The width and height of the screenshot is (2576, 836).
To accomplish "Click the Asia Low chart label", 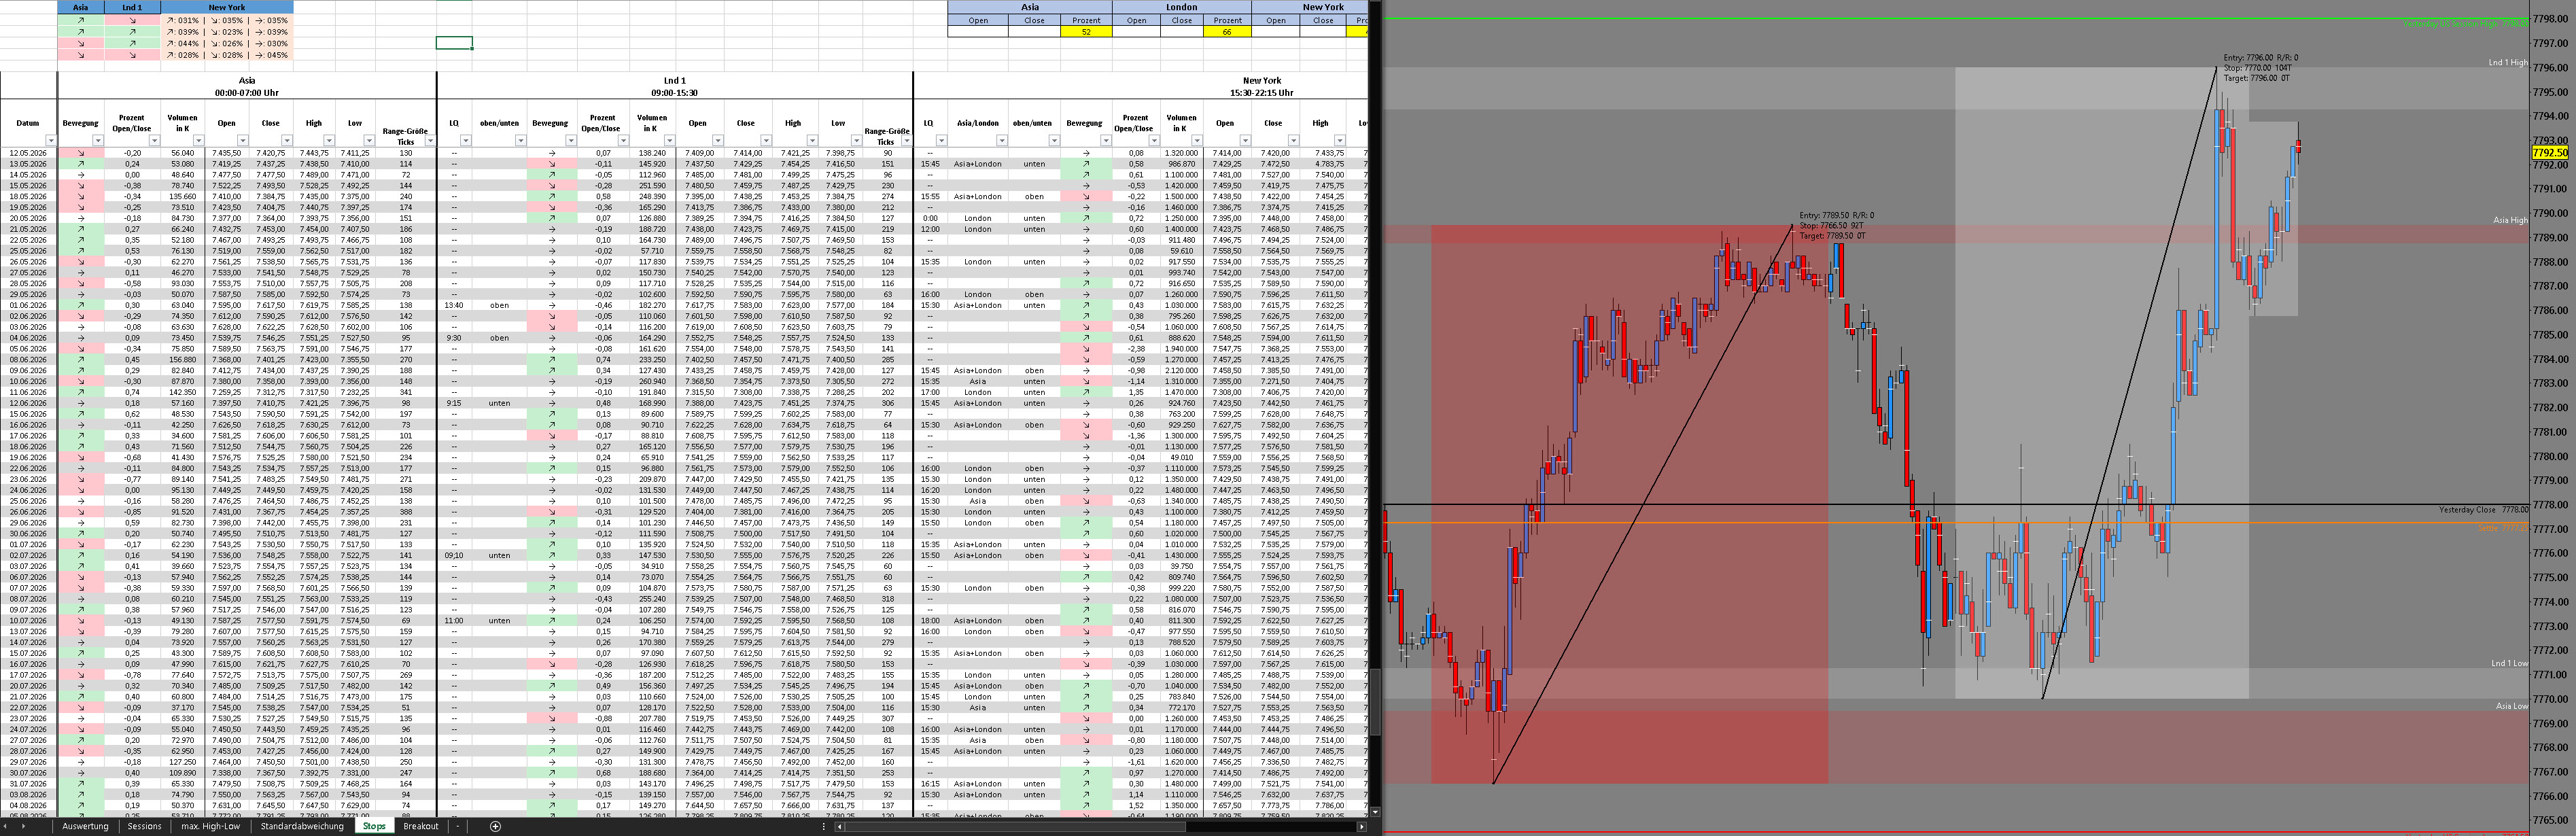I will pos(2511,706).
